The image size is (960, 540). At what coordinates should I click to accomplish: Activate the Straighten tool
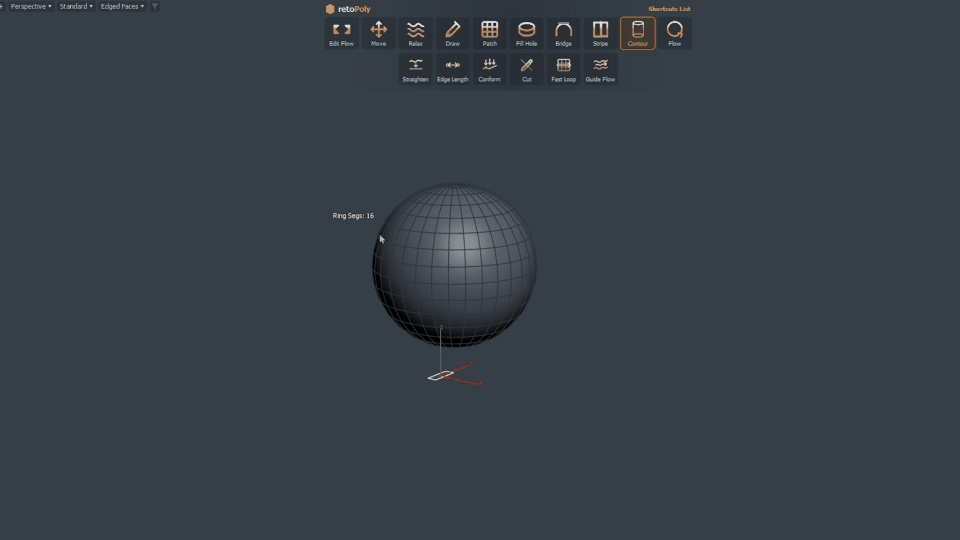pyautogui.click(x=415, y=70)
